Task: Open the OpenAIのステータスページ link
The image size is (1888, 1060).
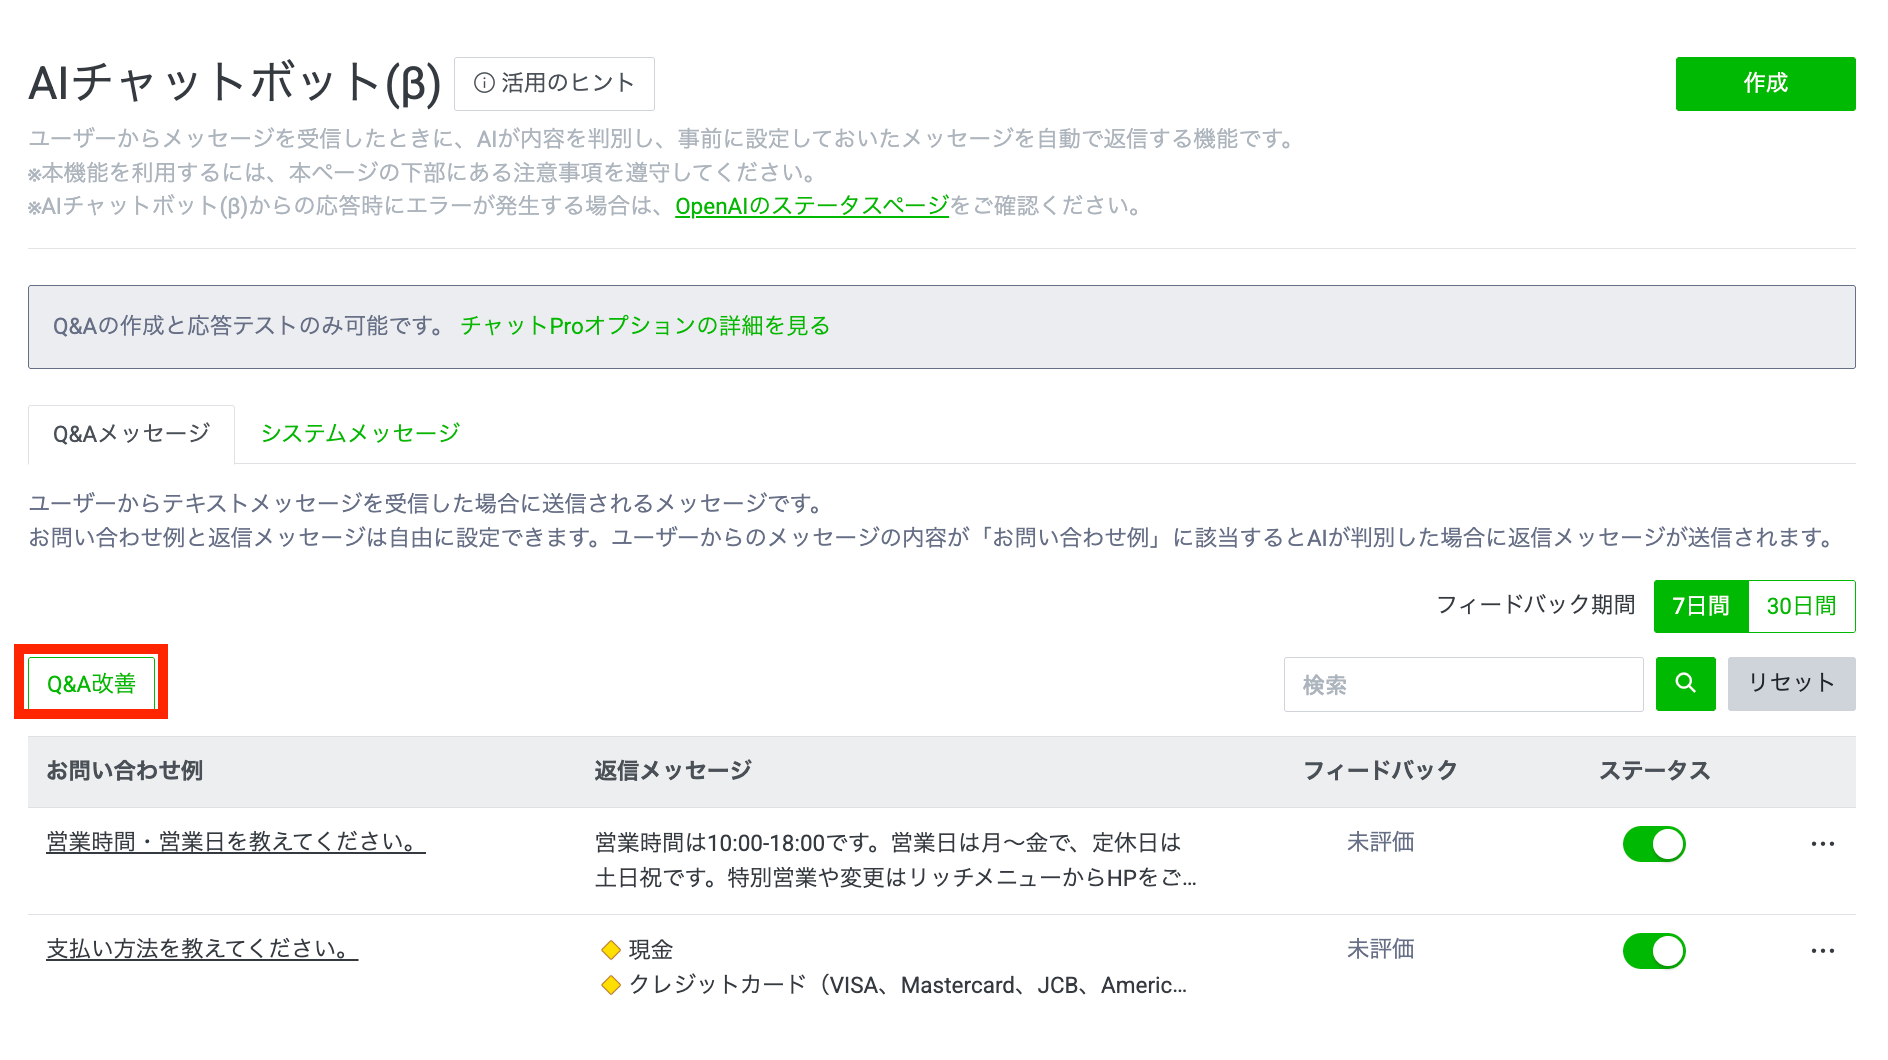Action: (x=811, y=206)
